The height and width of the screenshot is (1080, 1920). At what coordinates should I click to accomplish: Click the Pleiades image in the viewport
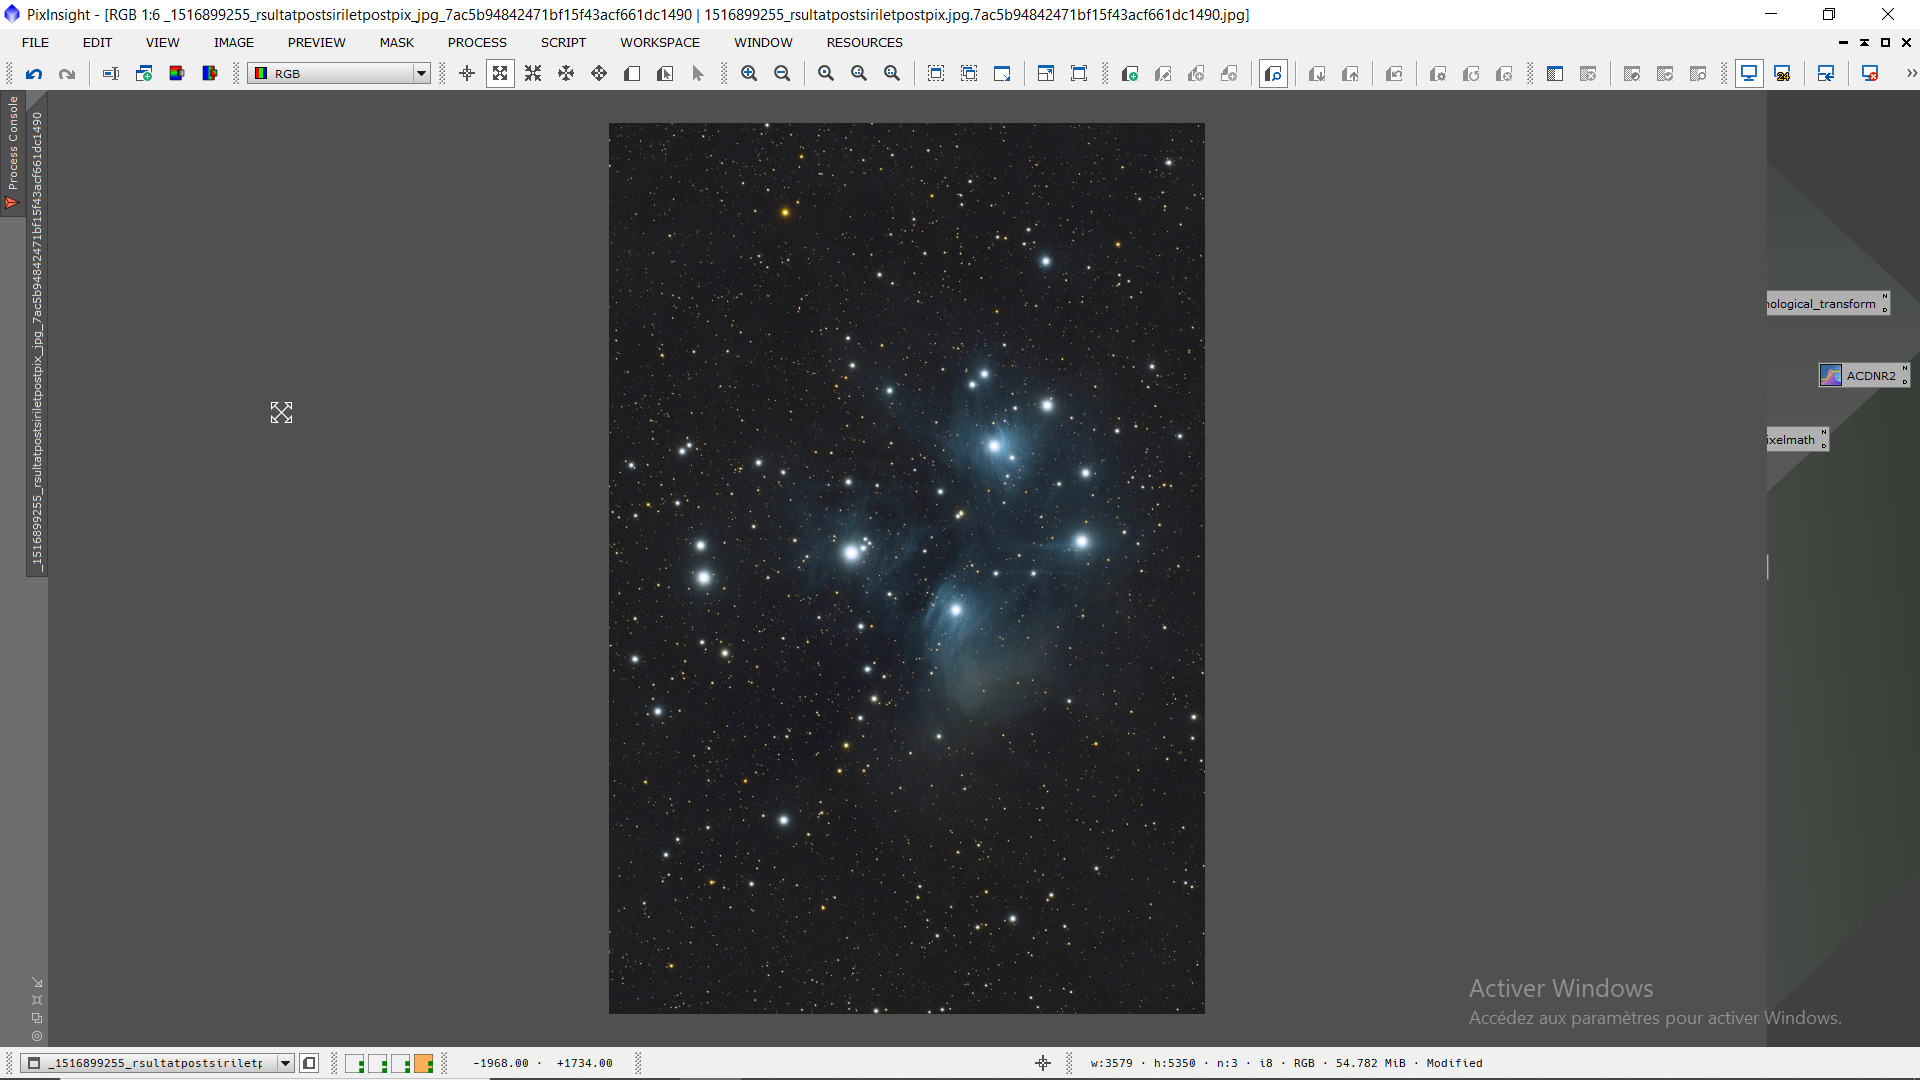(x=906, y=568)
